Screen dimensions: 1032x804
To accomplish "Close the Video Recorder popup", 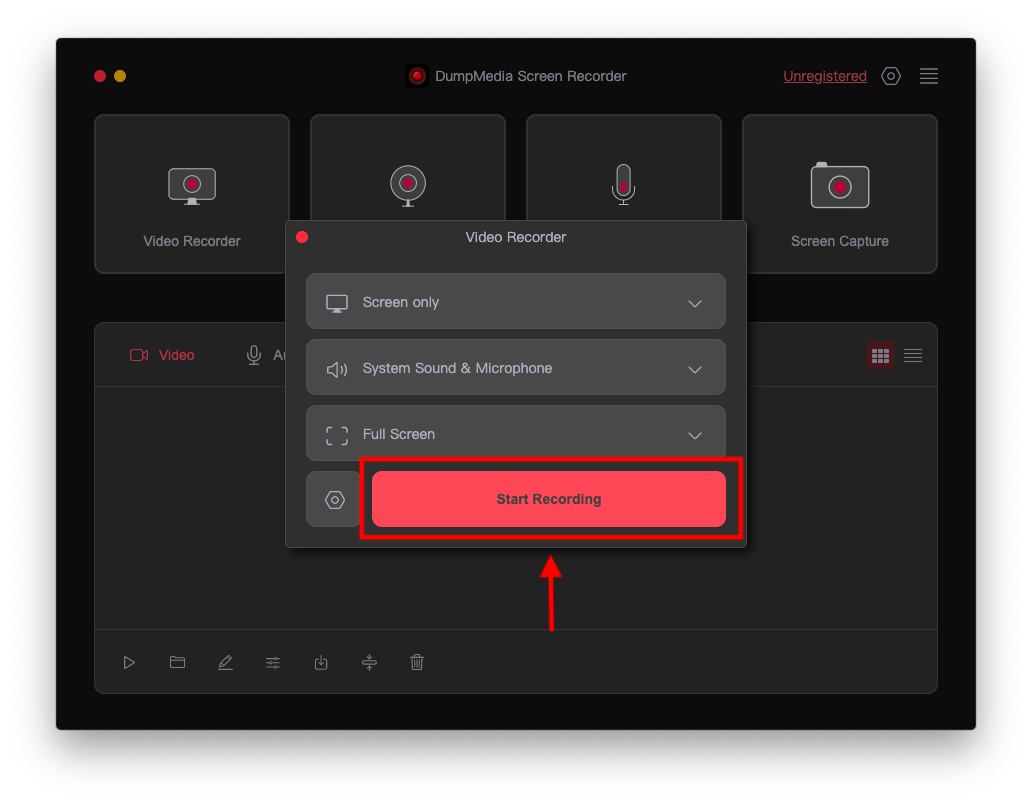I will [302, 237].
